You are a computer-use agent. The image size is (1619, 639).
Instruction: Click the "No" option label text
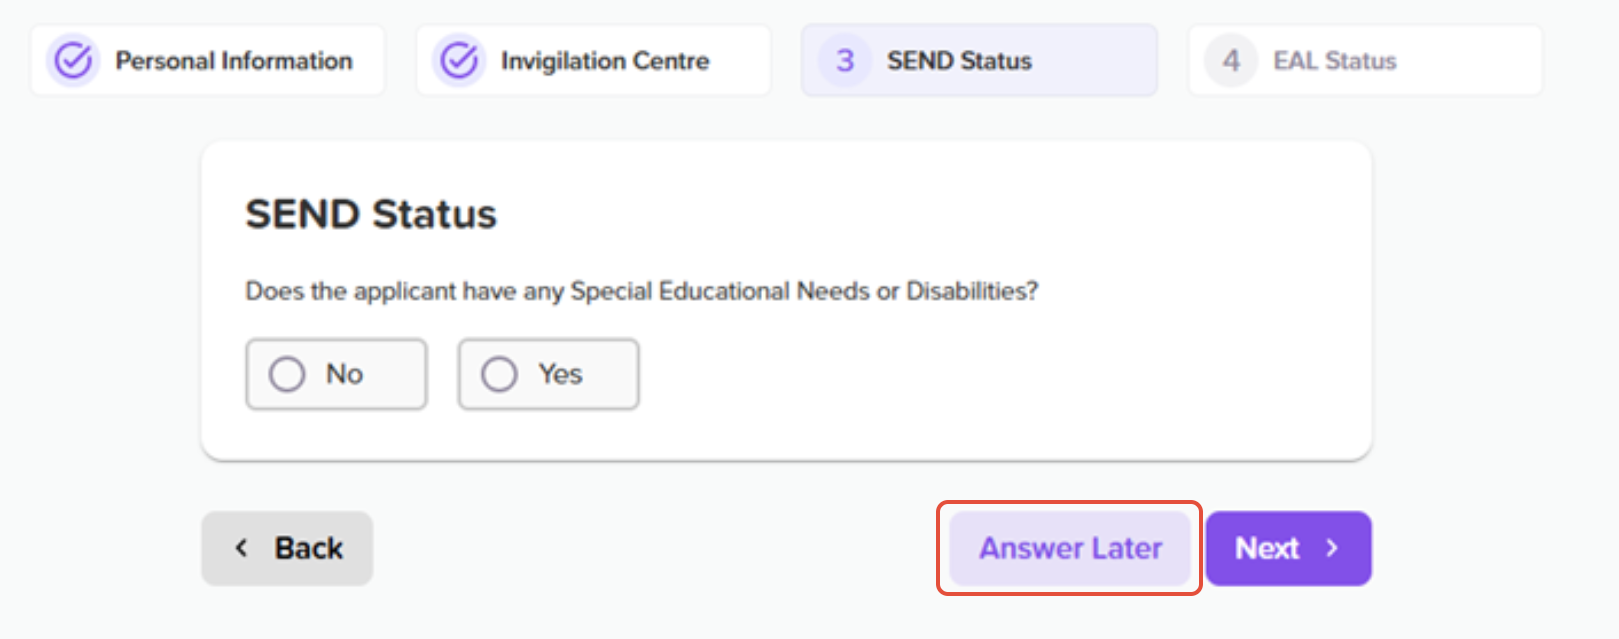(344, 374)
